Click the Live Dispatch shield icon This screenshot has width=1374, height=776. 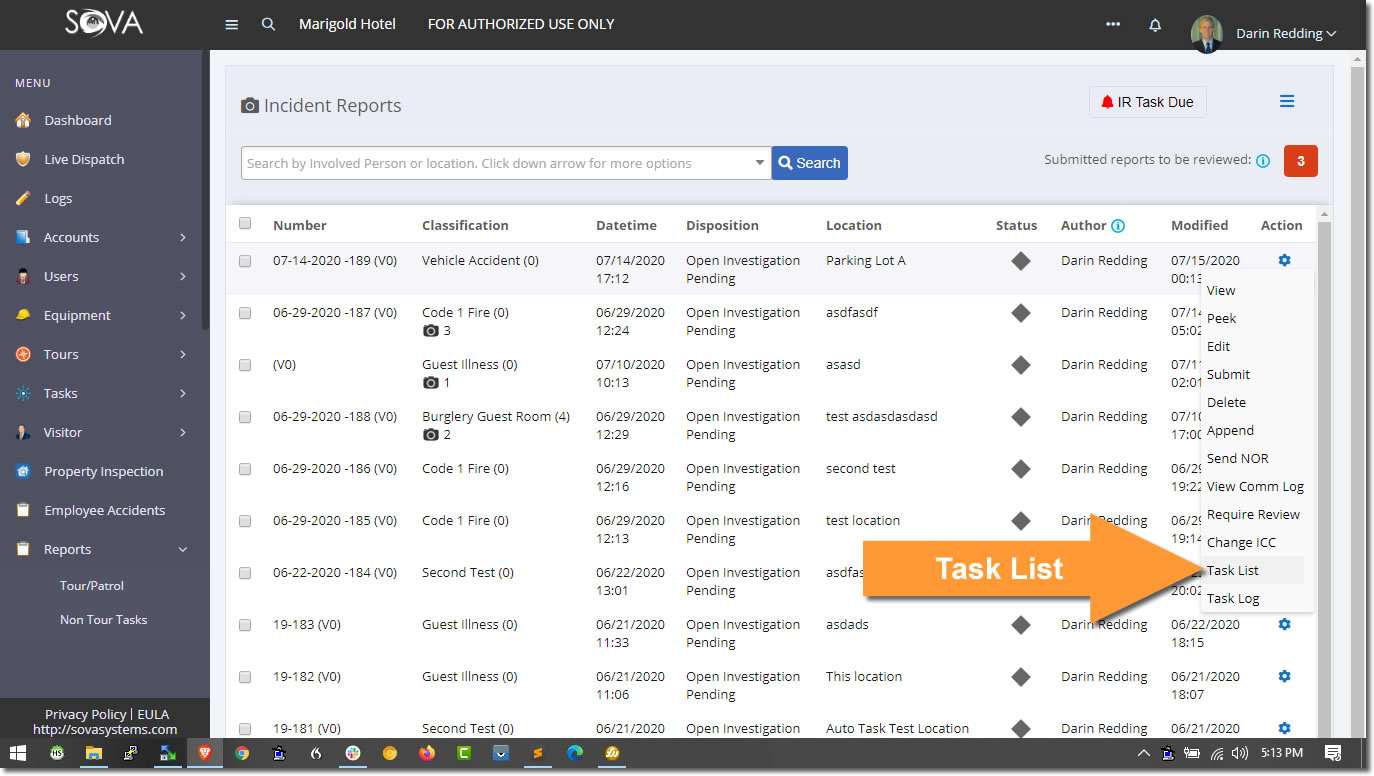click(23, 159)
